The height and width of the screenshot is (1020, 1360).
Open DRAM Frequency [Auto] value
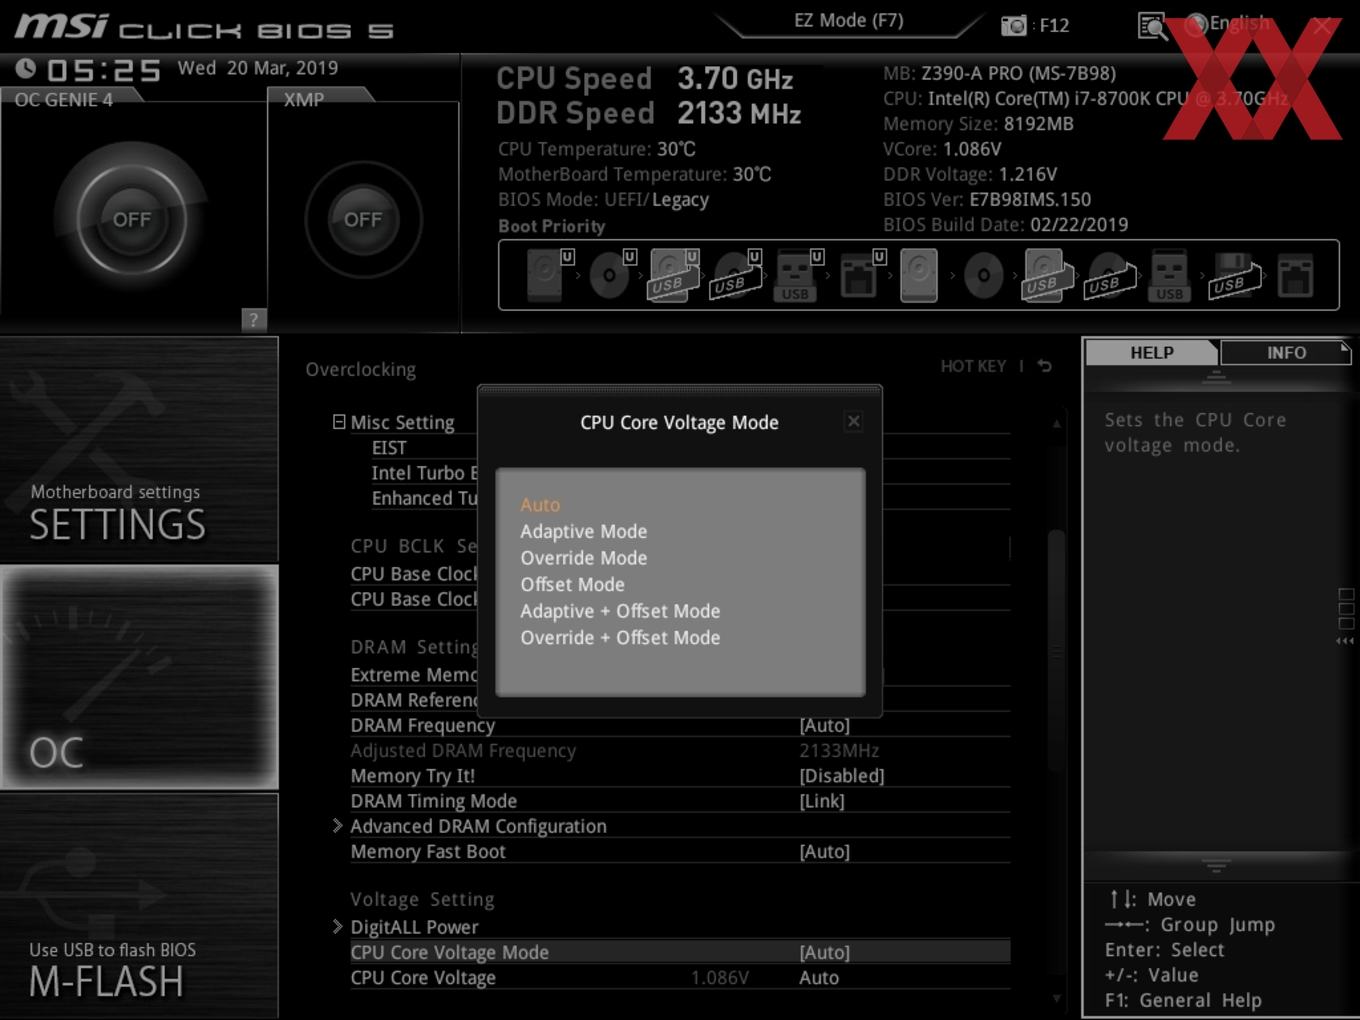(825, 725)
